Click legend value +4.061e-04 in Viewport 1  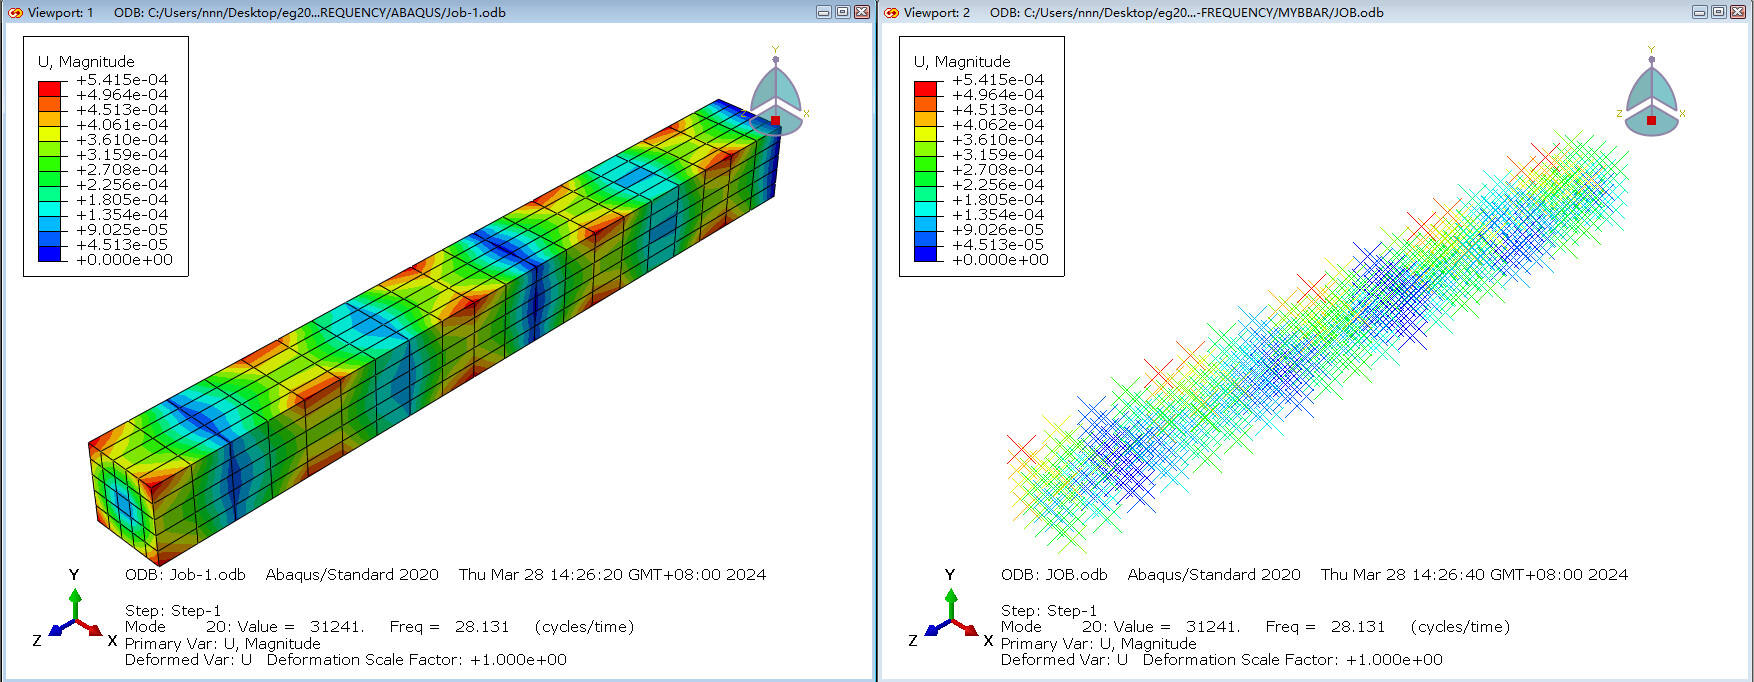[122, 125]
